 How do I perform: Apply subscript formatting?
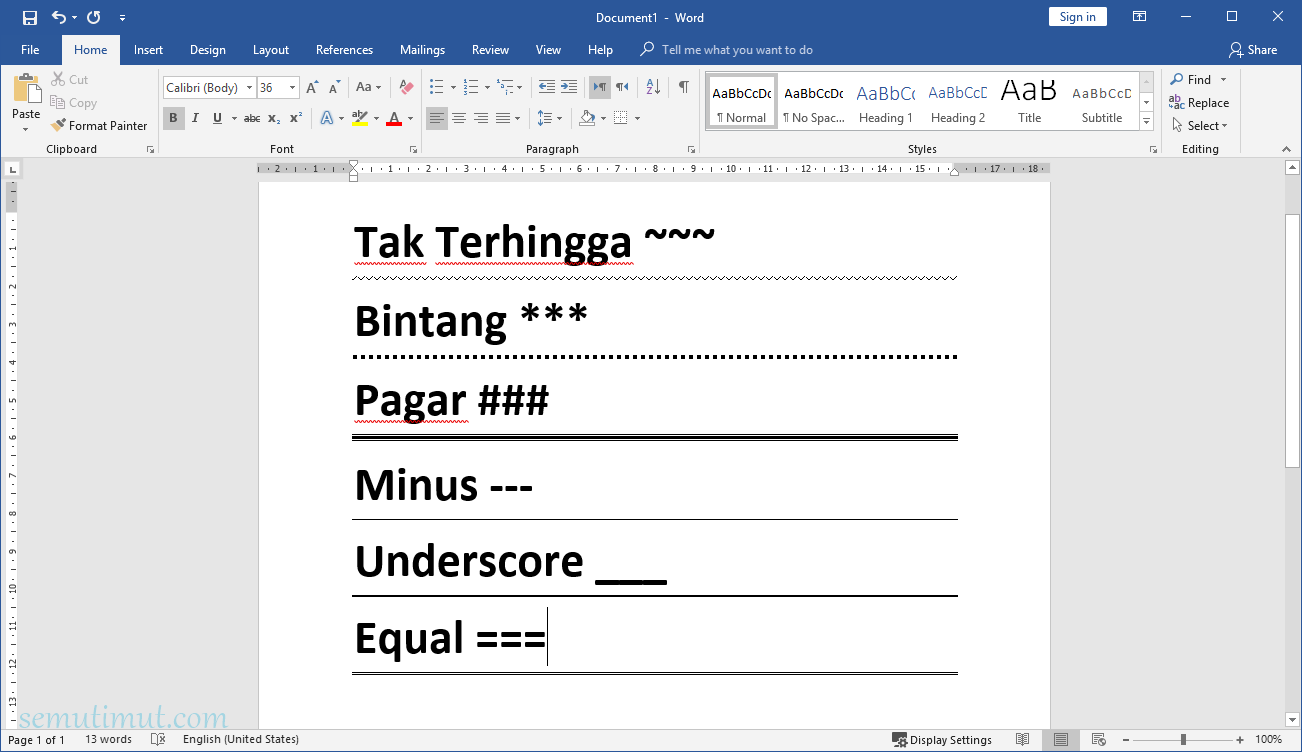tap(274, 118)
